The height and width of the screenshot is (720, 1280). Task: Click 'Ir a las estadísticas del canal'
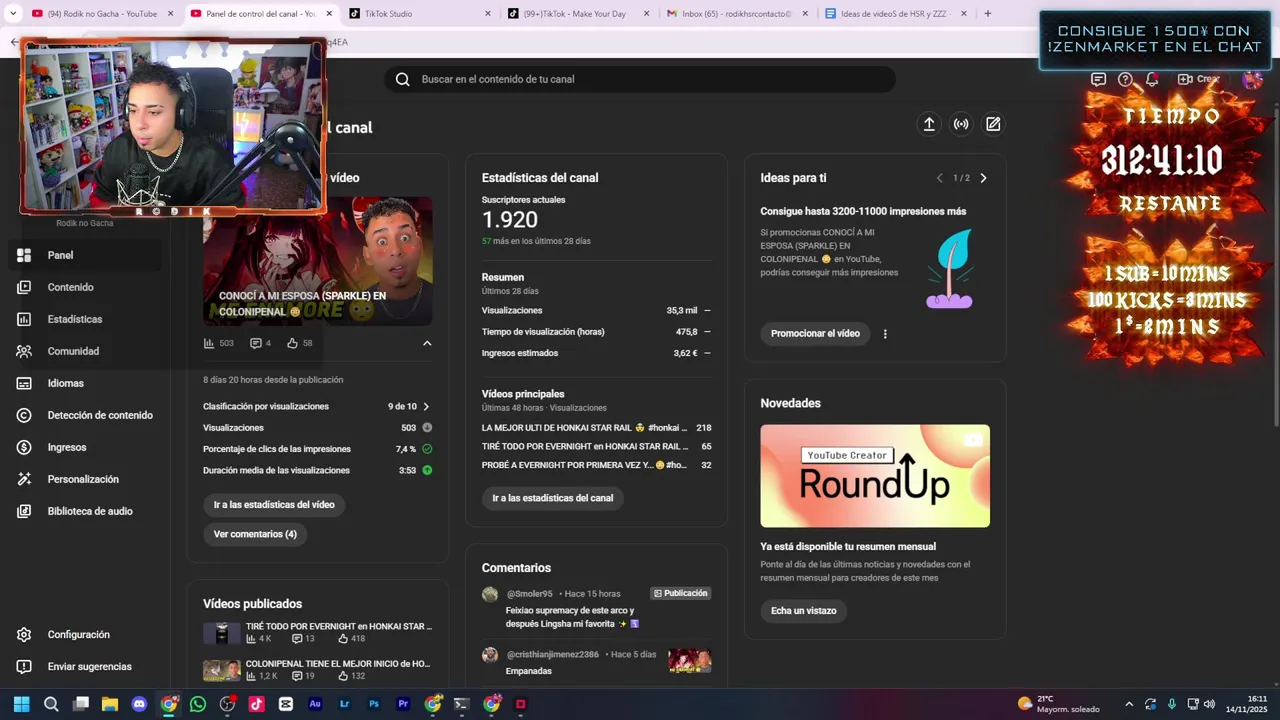[553, 498]
